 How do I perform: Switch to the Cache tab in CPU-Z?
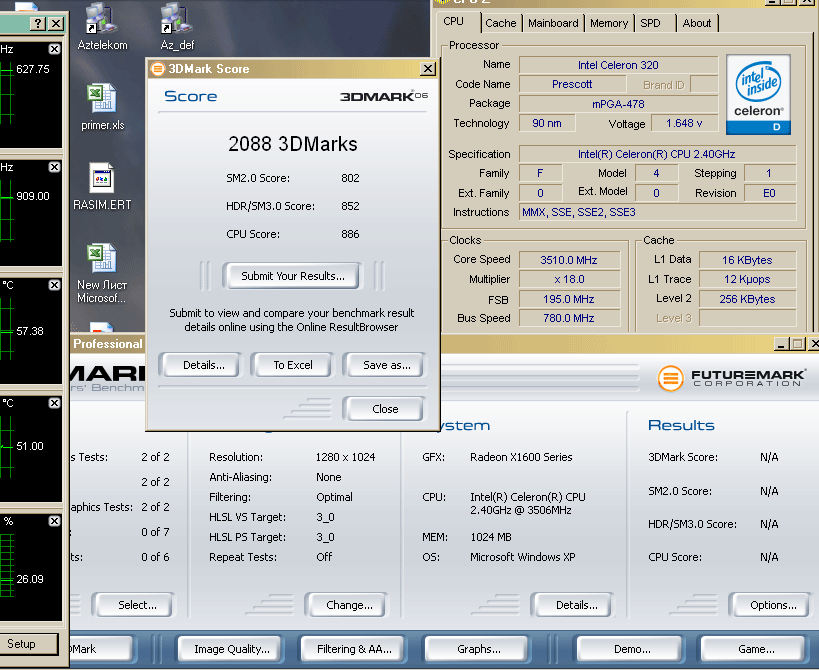point(501,23)
